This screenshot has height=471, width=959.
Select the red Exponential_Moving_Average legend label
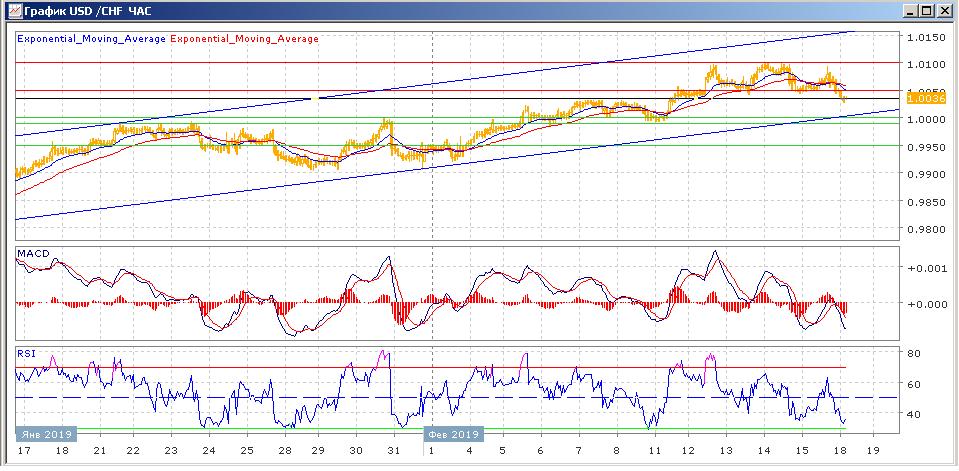tap(245, 39)
